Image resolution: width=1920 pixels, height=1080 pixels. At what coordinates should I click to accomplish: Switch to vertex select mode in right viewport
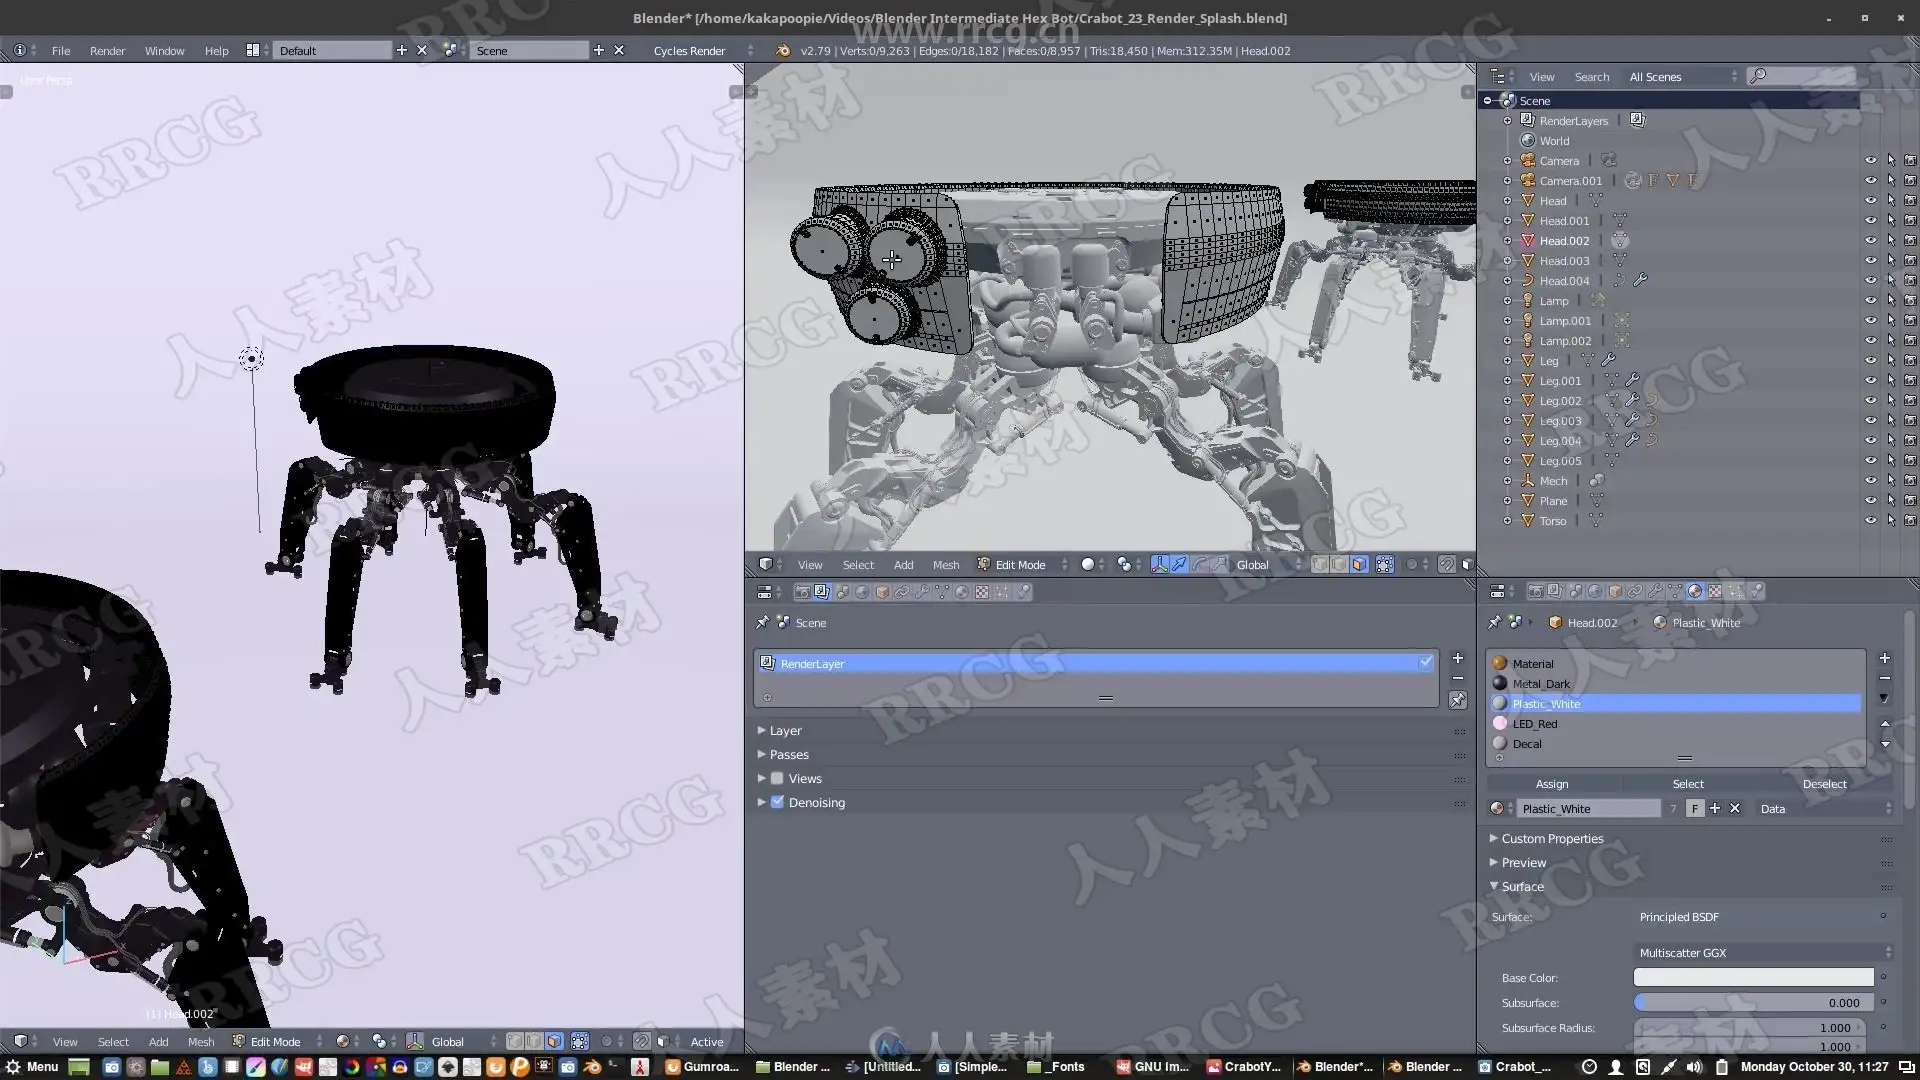point(1320,565)
